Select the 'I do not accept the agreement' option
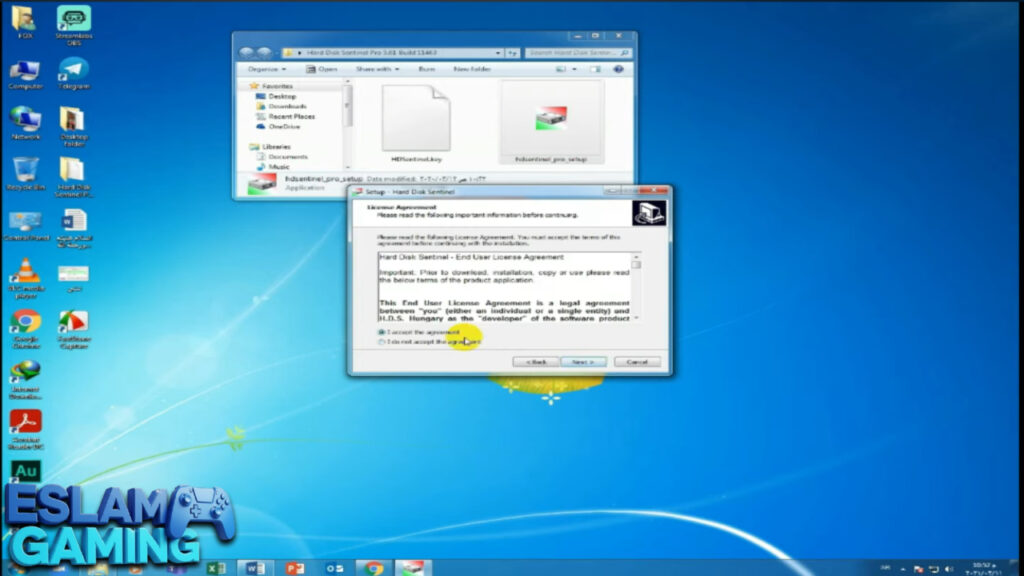The image size is (1024, 576). tap(382, 342)
